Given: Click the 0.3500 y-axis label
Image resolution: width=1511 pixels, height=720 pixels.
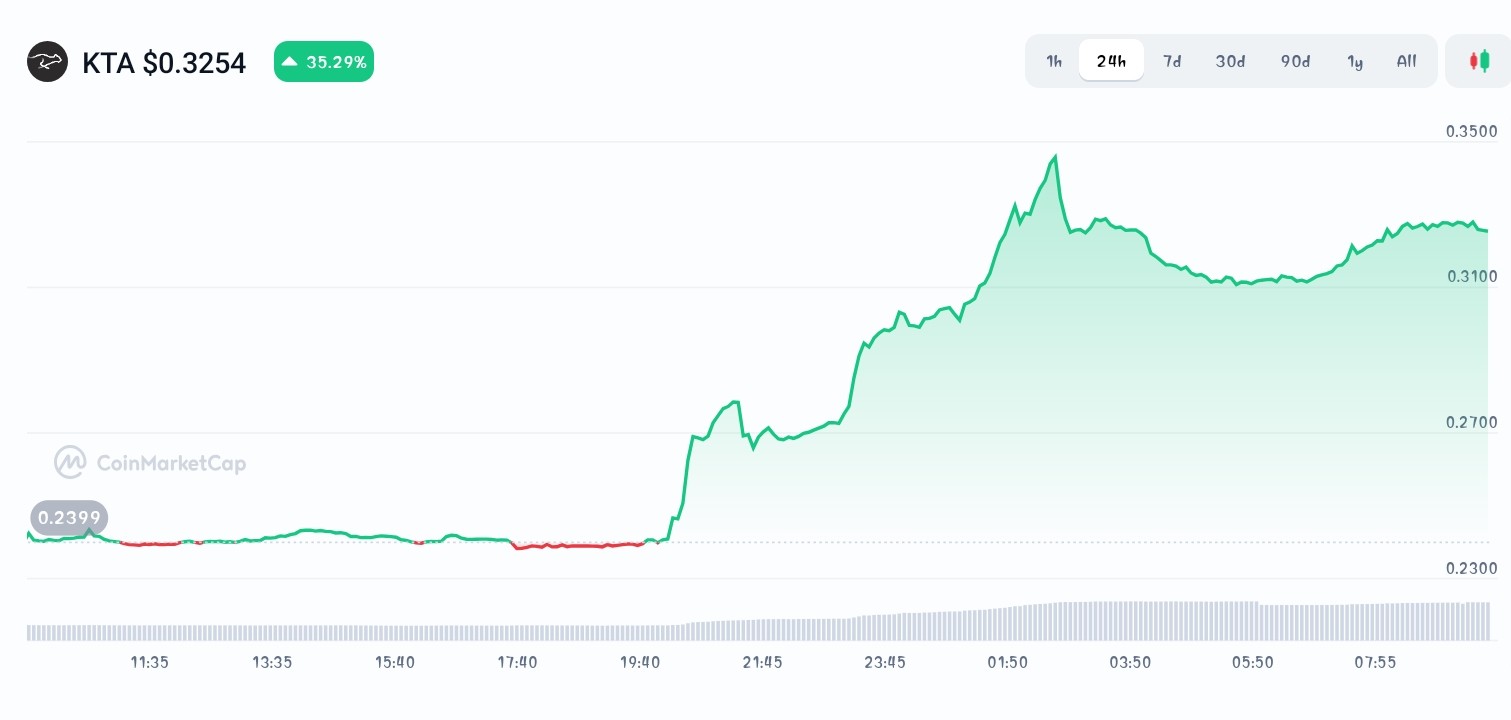Looking at the screenshot, I should pyautogui.click(x=1472, y=131).
